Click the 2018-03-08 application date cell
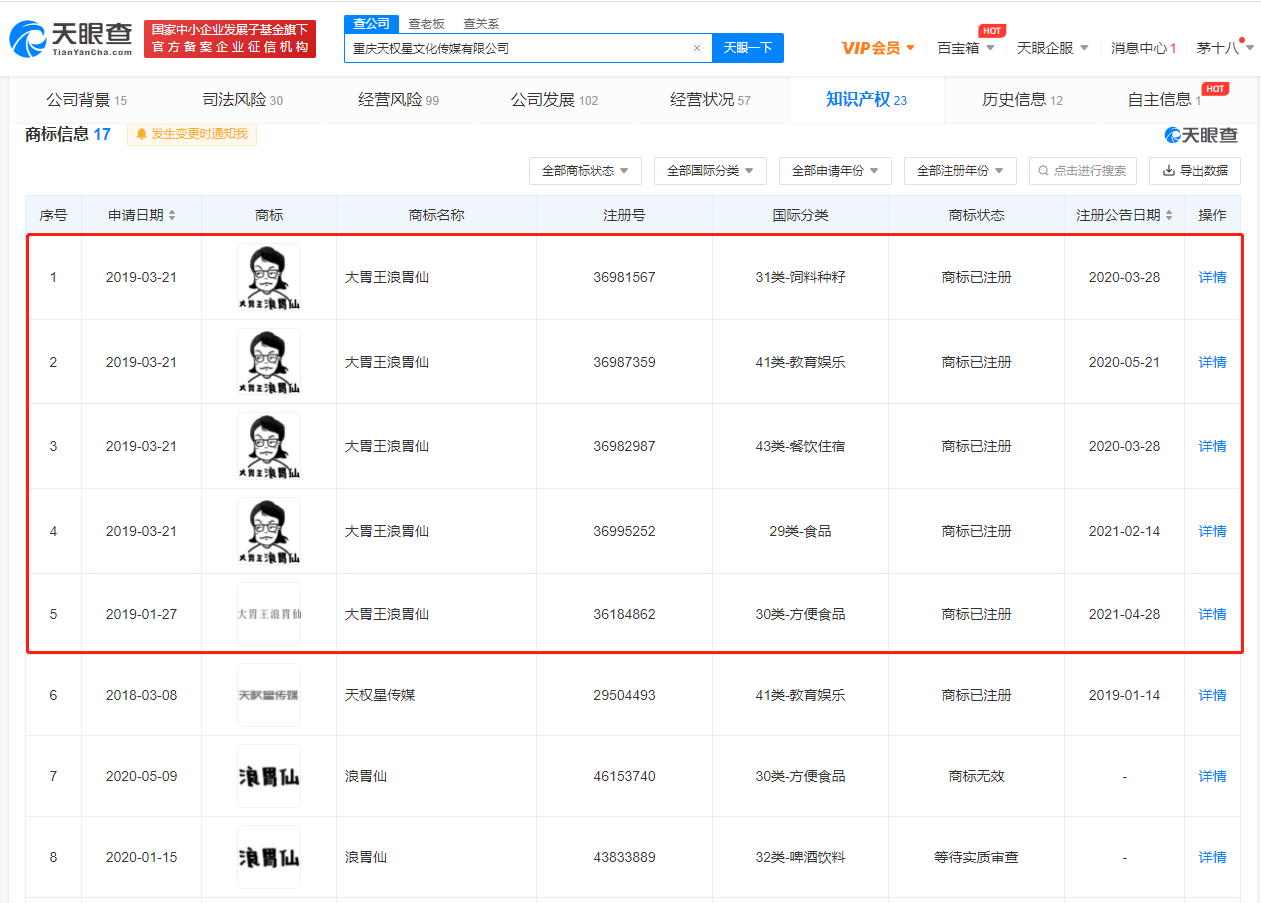 (141, 695)
